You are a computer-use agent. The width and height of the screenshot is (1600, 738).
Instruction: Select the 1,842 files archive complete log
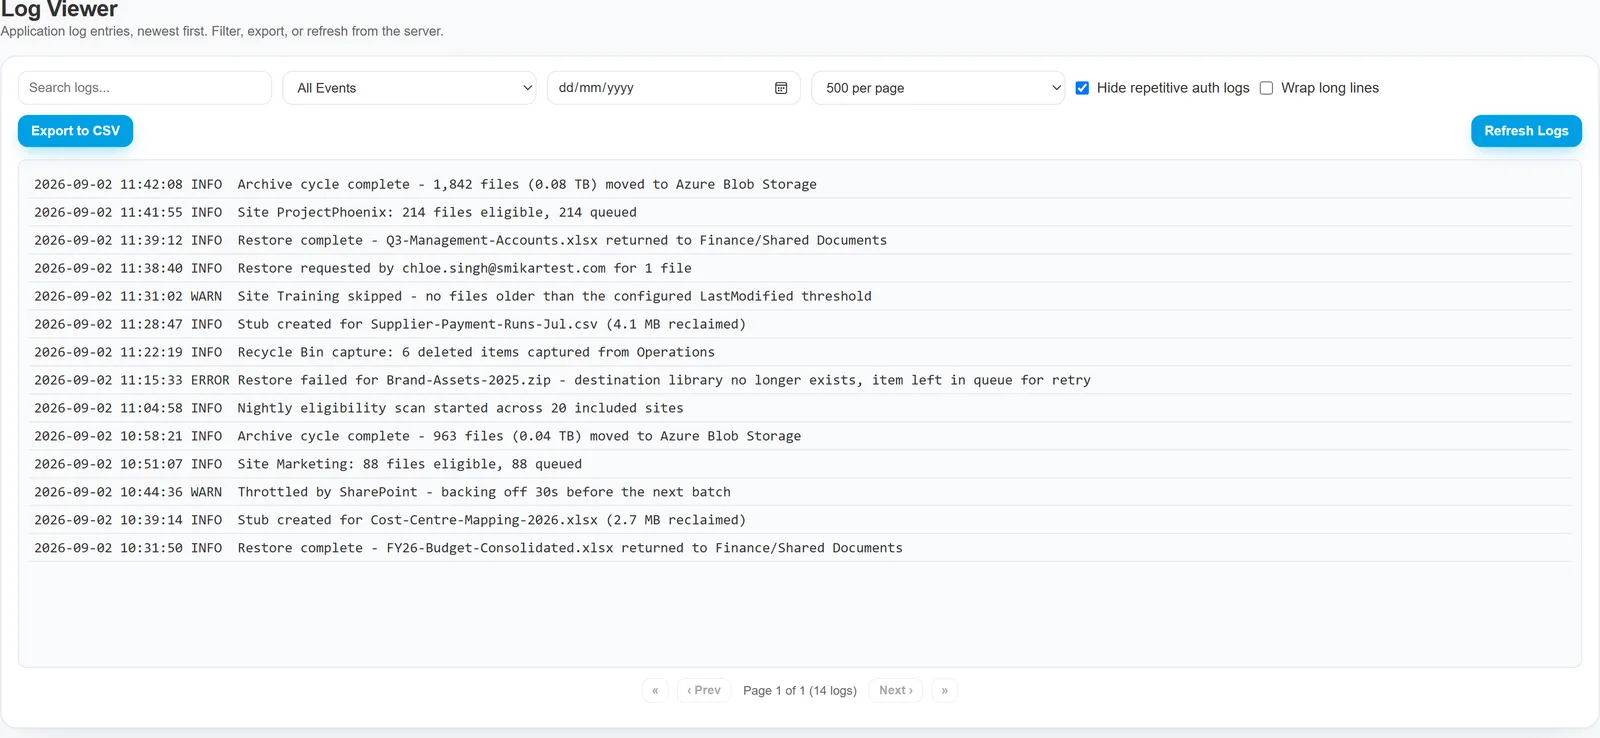point(800,184)
